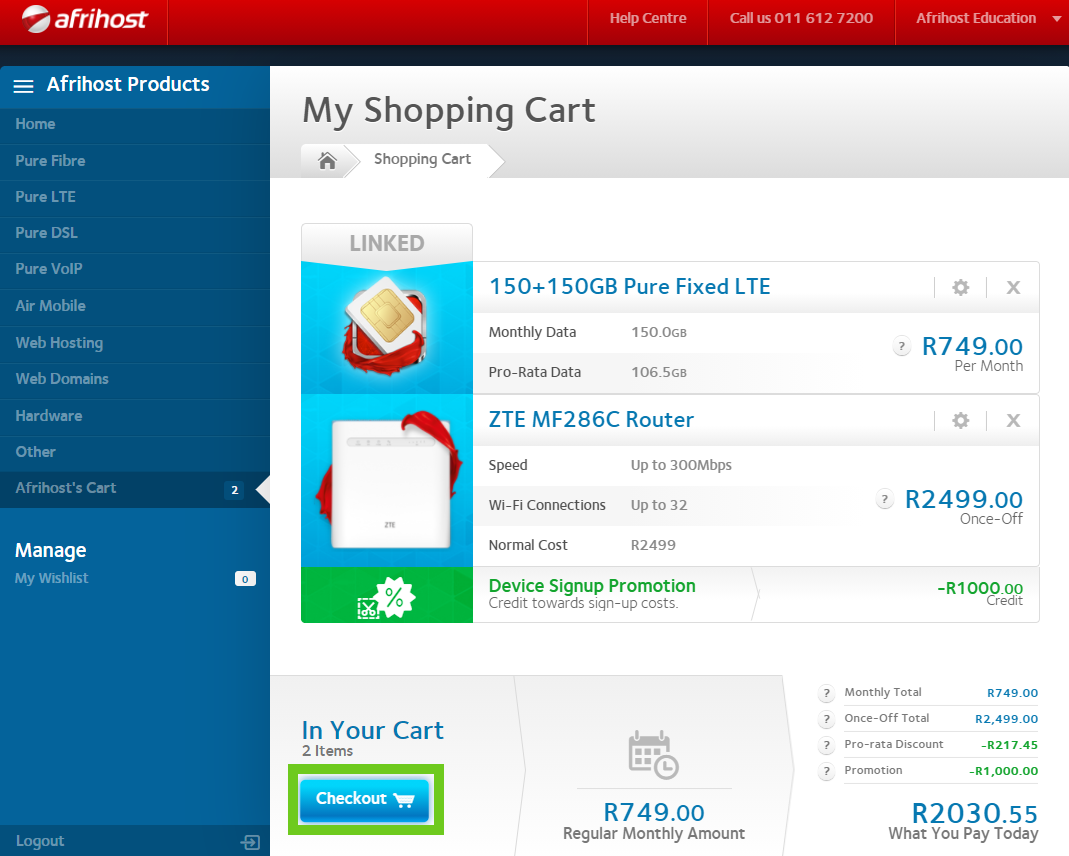This screenshot has height=856, width=1069.
Task: Click the Afrihost logo in the header
Action: 84,19
